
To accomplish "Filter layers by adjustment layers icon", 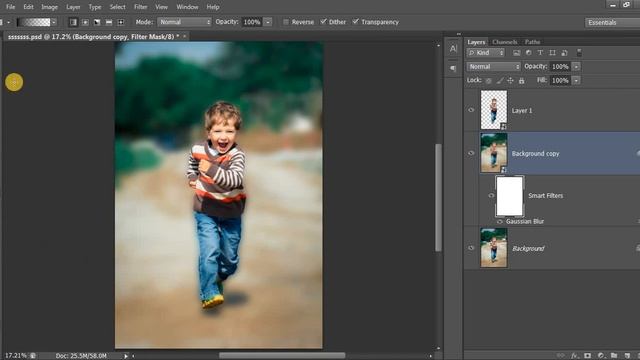I will [529, 53].
